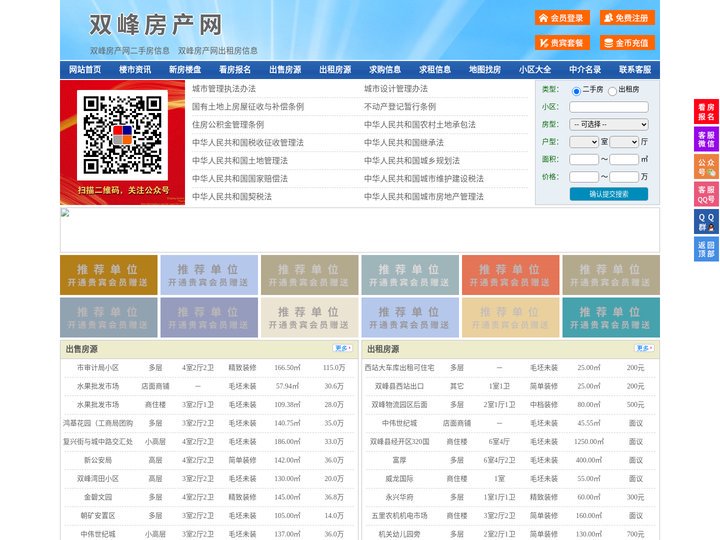
Task: Click the 返回顶部 floating sidebar icon
Action: click(x=706, y=249)
